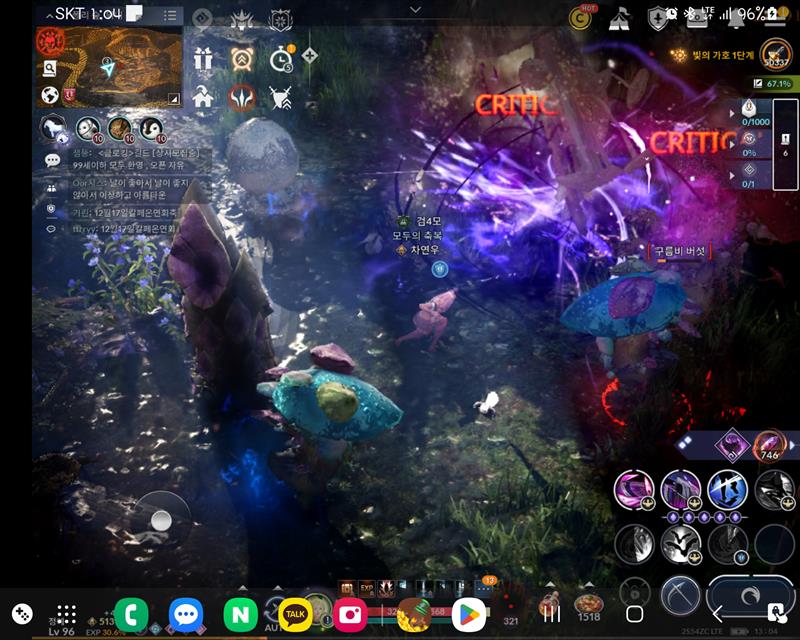The width and height of the screenshot is (800, 640).
Task: Launch the green Naver app
Action: pyautogui.click(x=240, y=615)
